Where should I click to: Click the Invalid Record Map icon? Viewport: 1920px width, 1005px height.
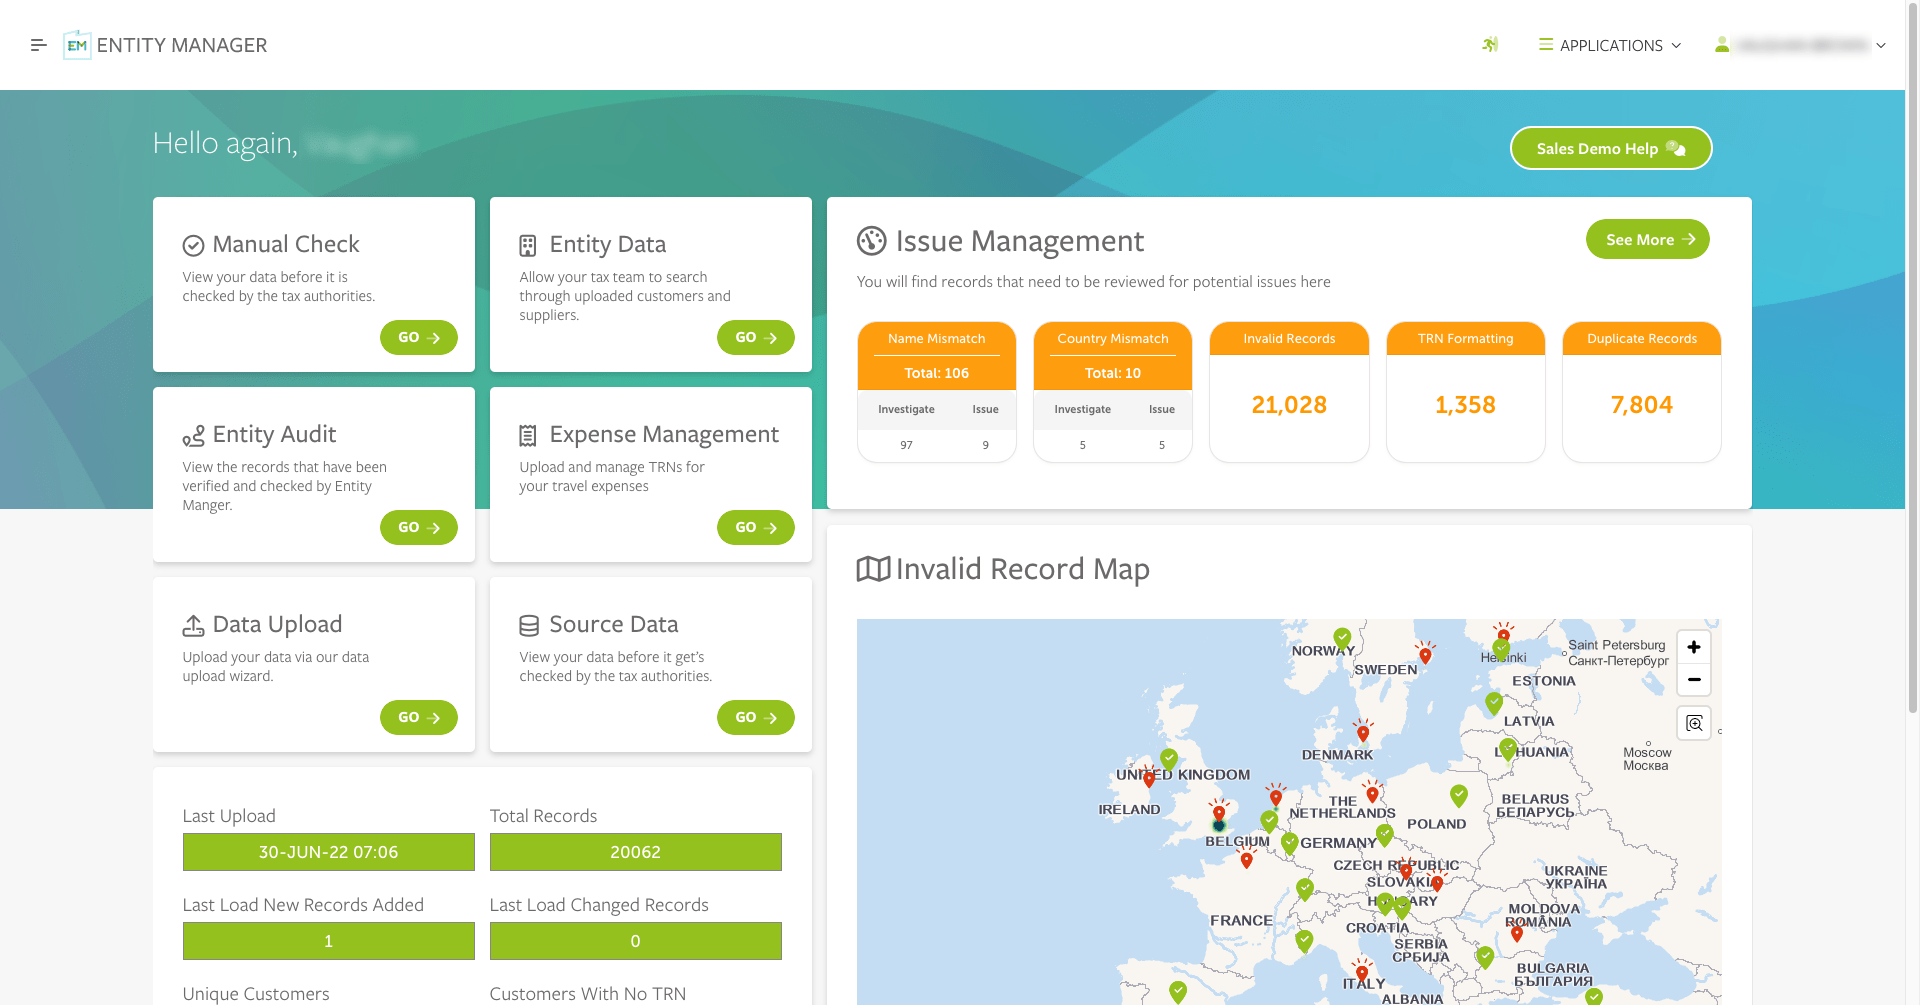click(873, 569)
